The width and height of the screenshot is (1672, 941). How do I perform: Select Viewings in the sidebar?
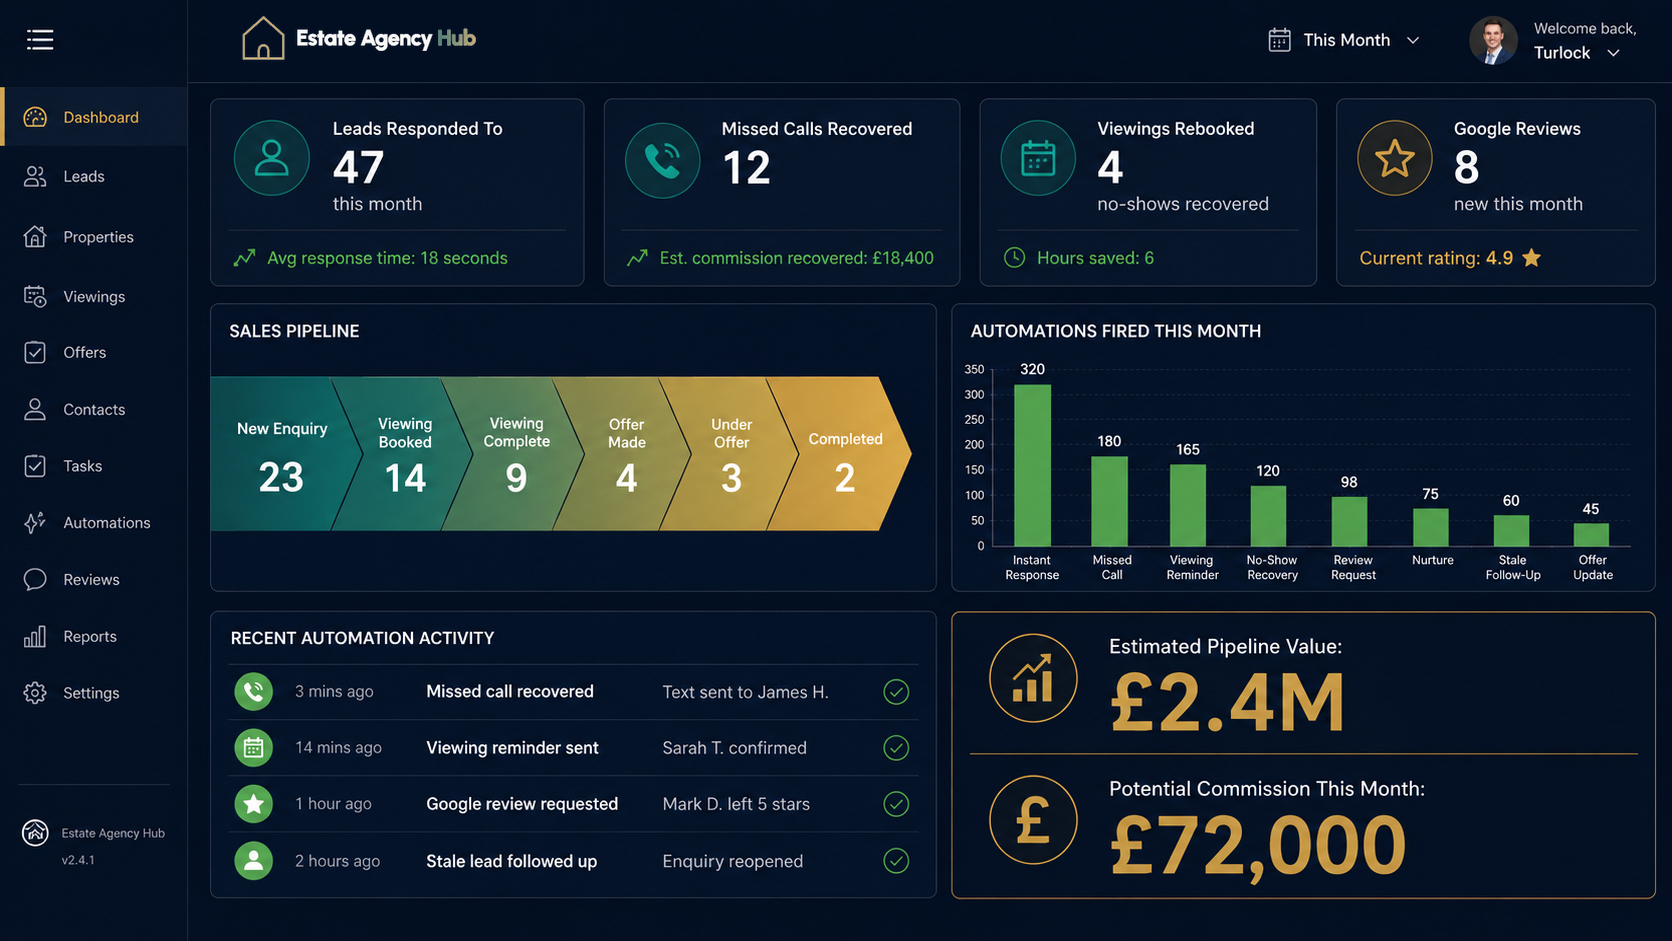[94, 296]
